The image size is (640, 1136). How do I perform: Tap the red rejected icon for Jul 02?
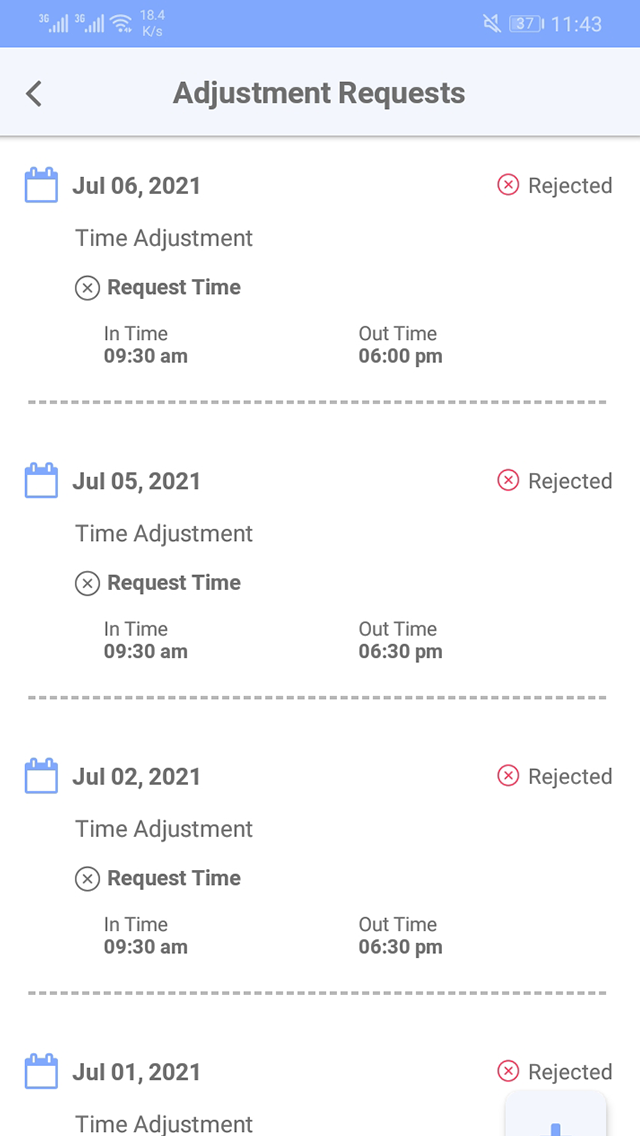pos(508,776)
